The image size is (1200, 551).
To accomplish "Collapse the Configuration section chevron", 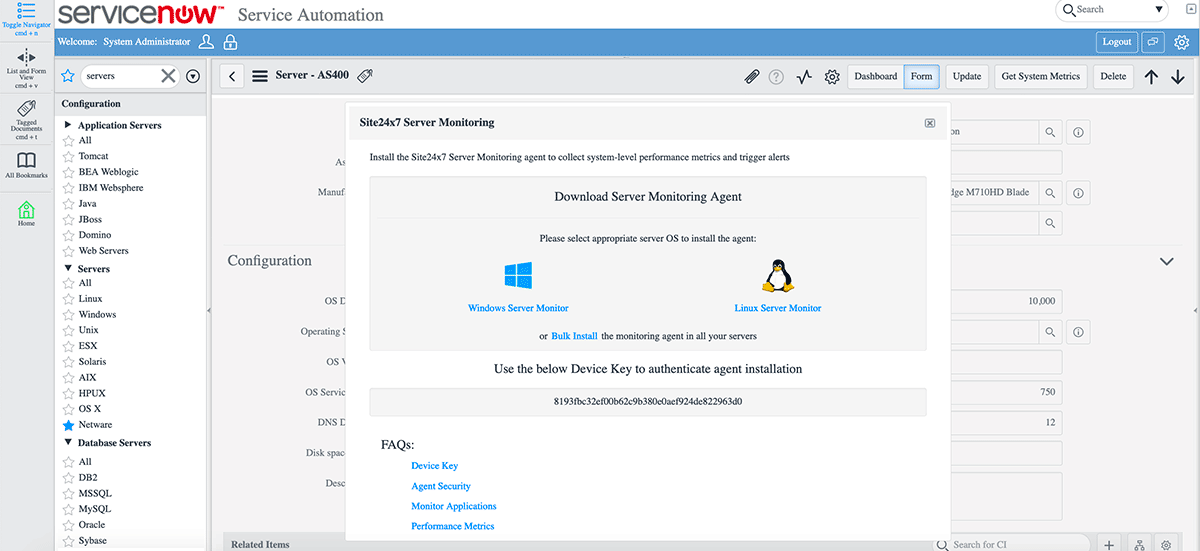I will point(1166,261).
